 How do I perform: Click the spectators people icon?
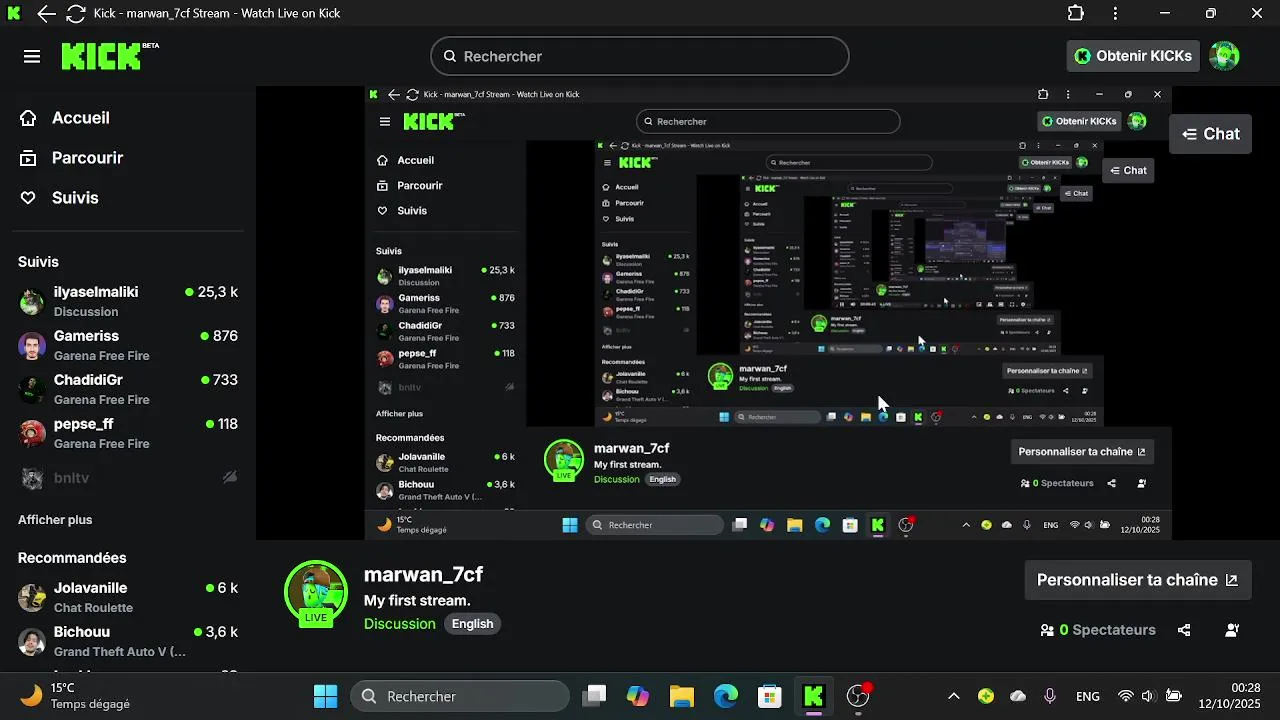[1047, 630]
